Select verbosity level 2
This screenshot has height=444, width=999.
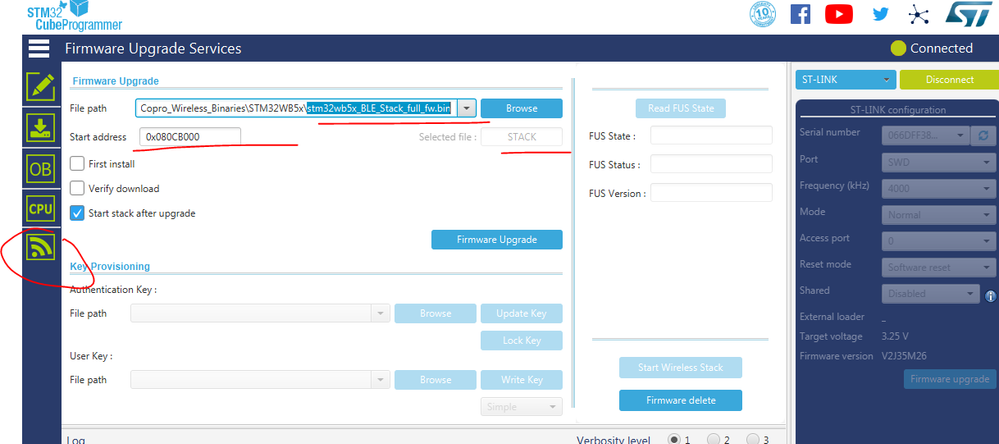[714, 440]
